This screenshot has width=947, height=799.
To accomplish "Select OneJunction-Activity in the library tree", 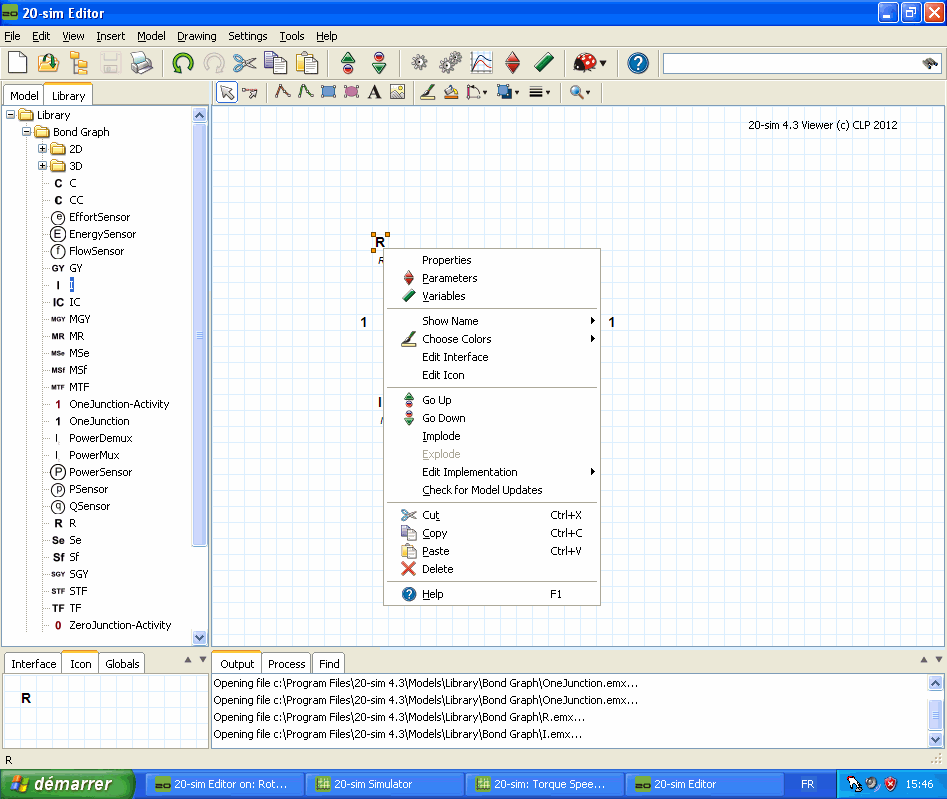I will point(119,404).
